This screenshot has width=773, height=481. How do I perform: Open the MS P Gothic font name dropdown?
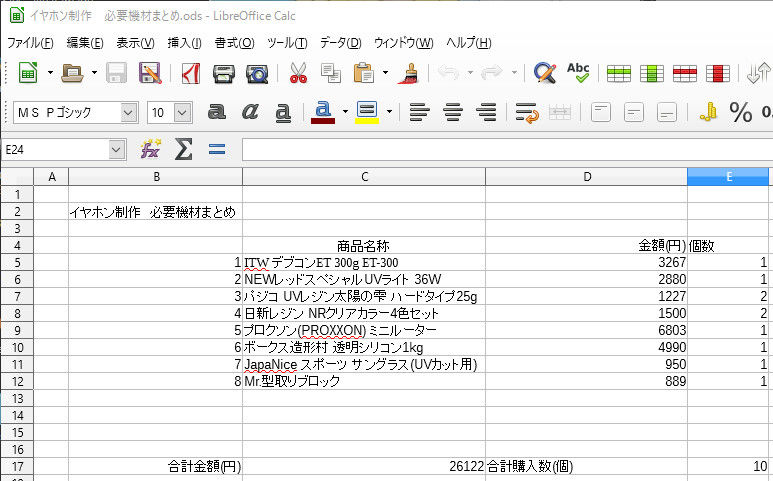128,113
